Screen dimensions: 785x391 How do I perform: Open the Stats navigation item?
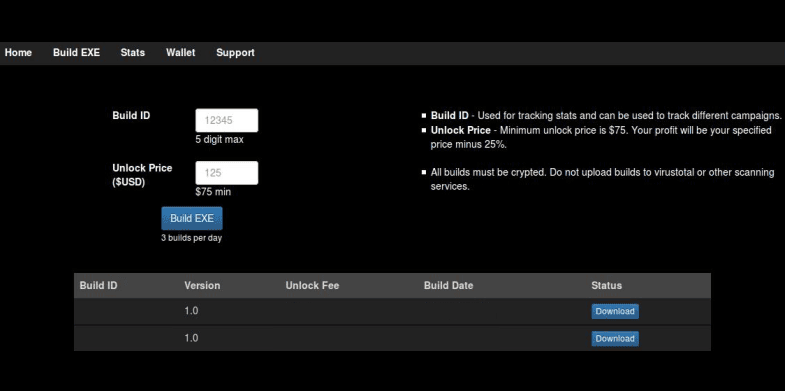coord(133,53)
